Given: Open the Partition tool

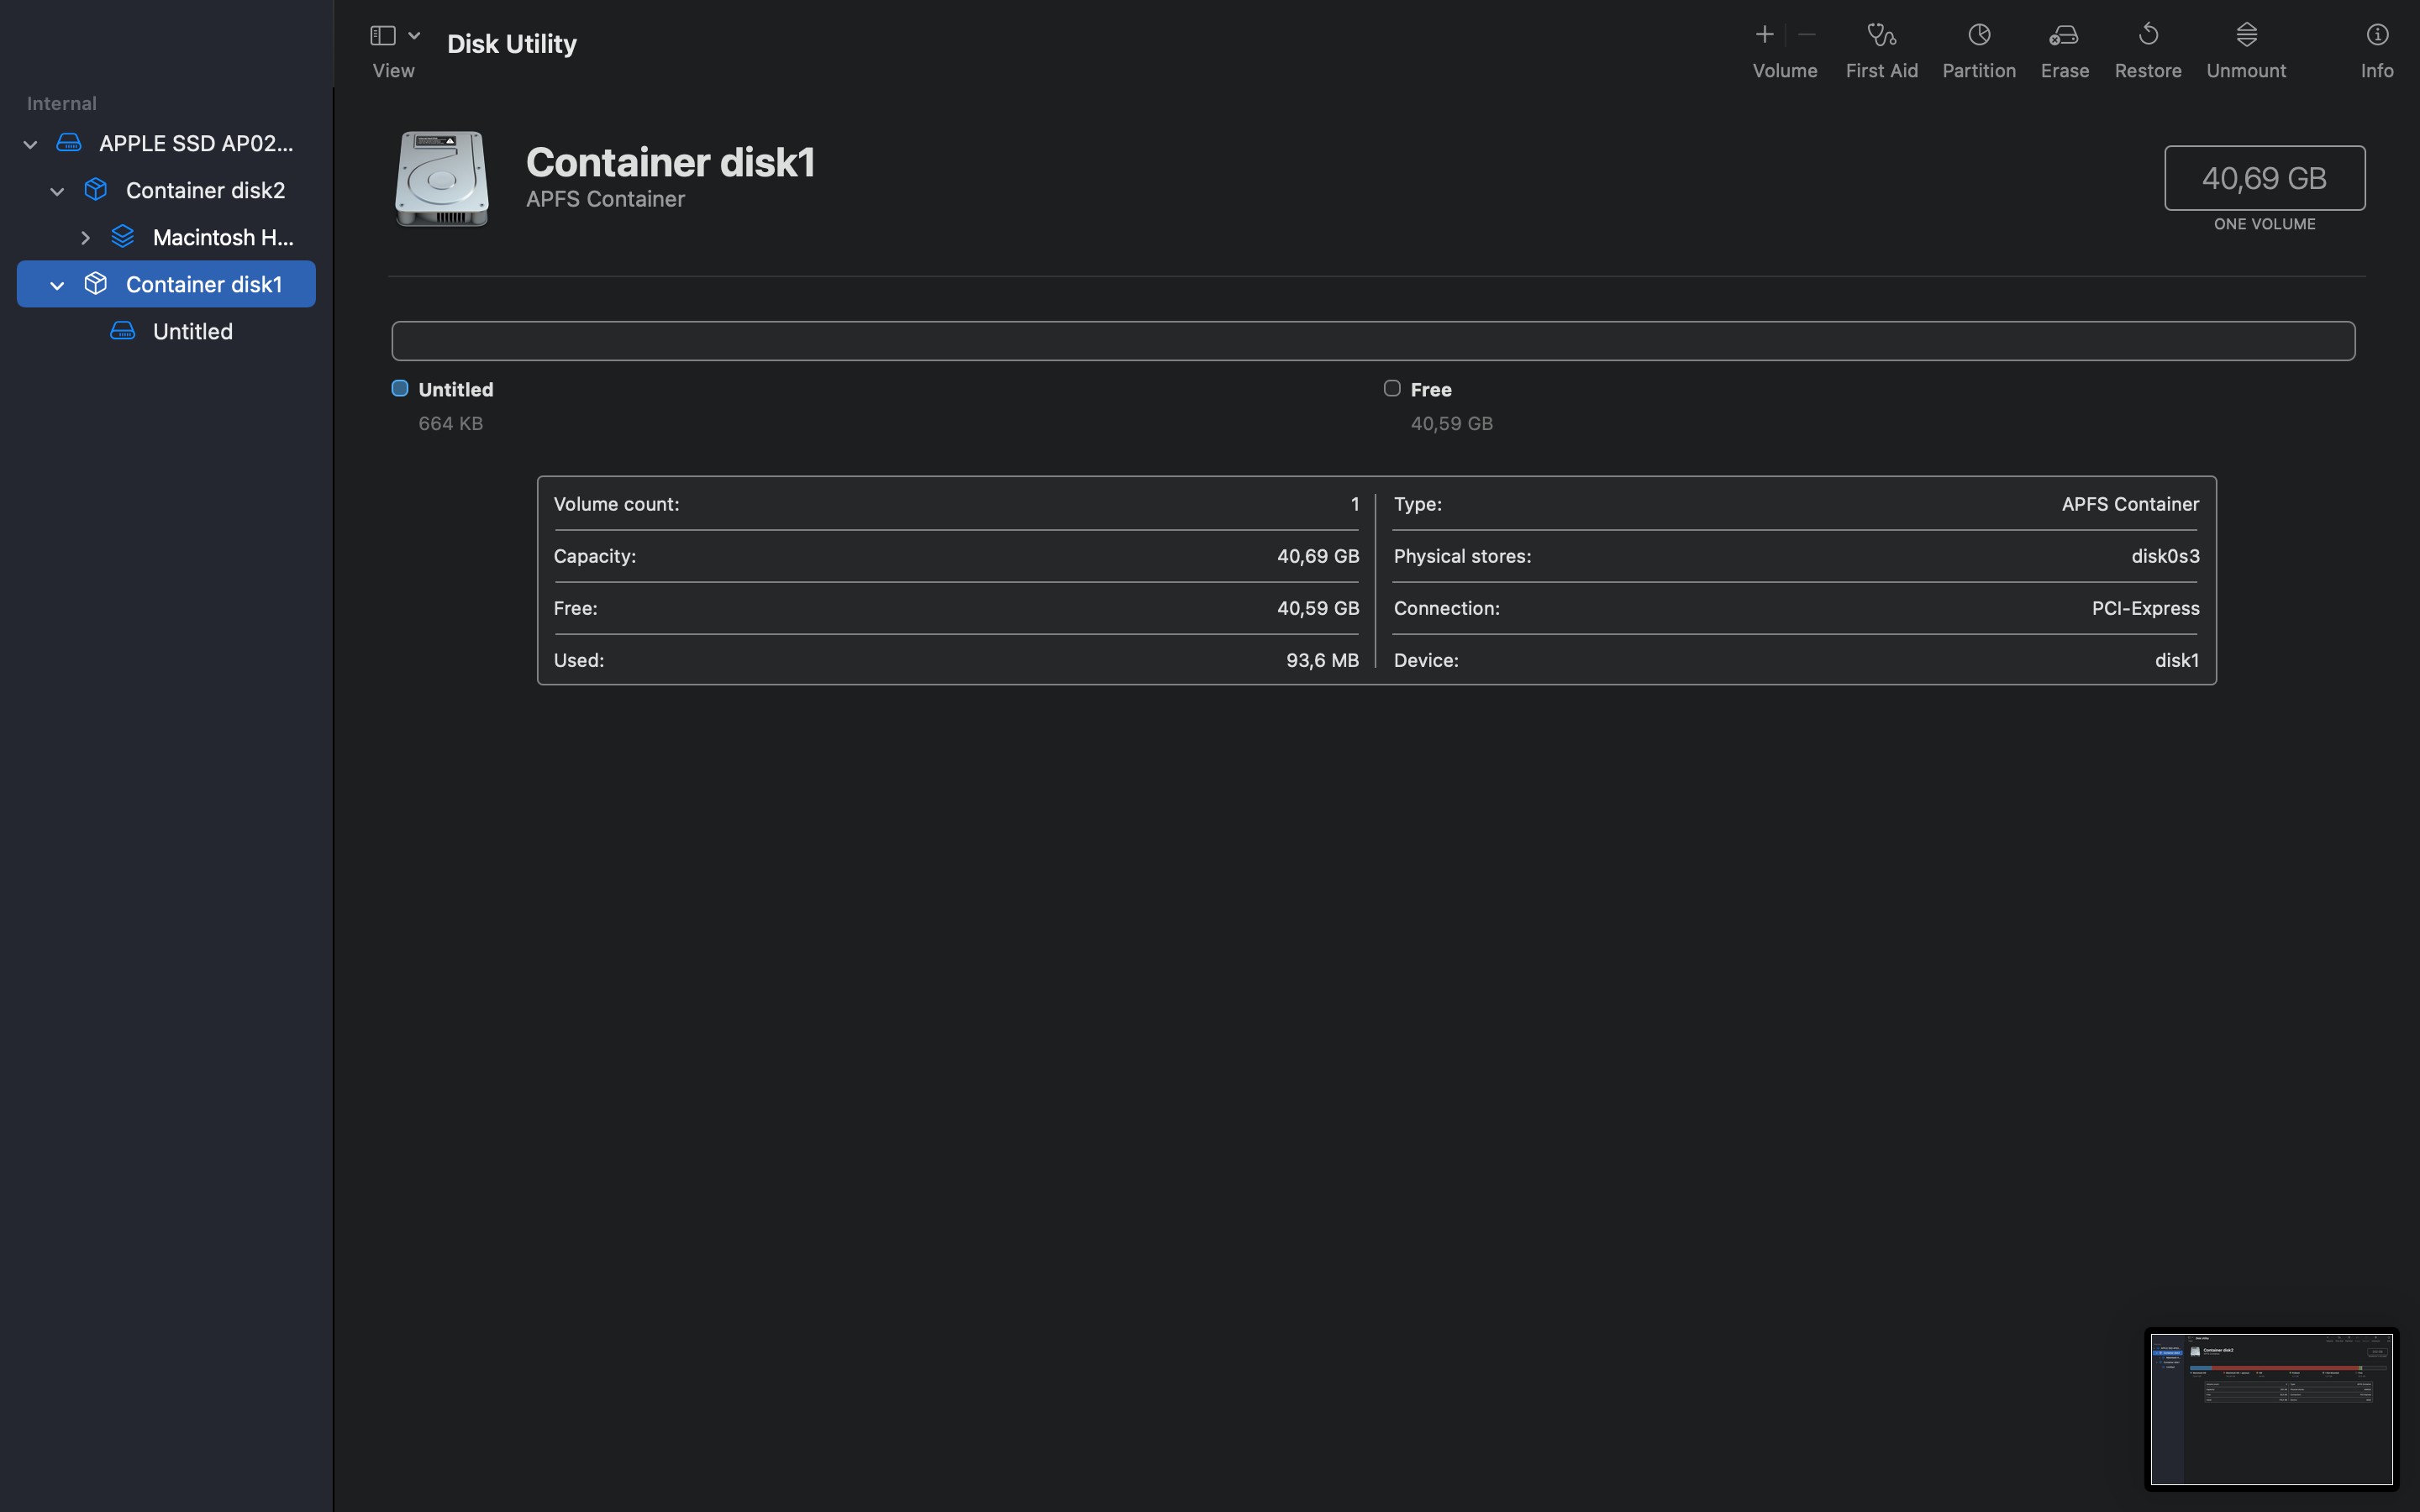Looking at the screenshot, I should coord(1978,47).
